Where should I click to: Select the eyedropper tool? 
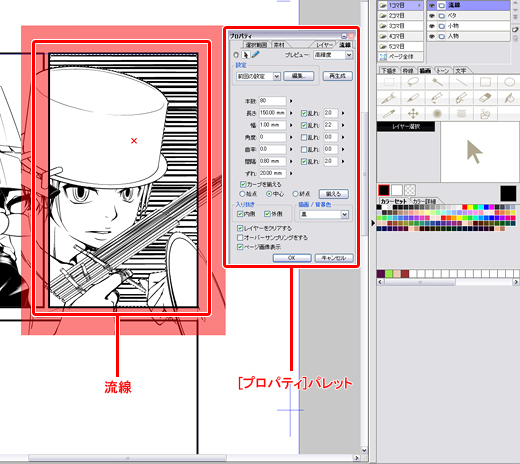tap(389, 114)
